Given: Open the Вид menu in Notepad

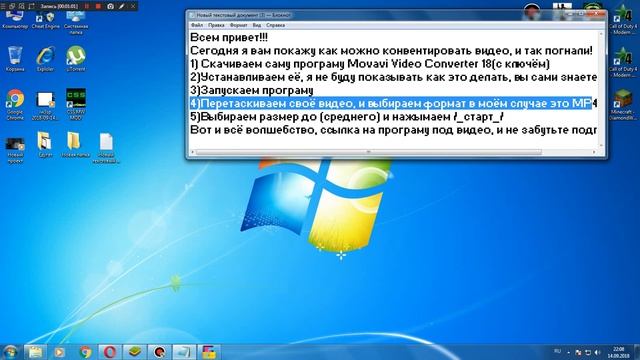Looking at the screenshot, I should (256, 25).
